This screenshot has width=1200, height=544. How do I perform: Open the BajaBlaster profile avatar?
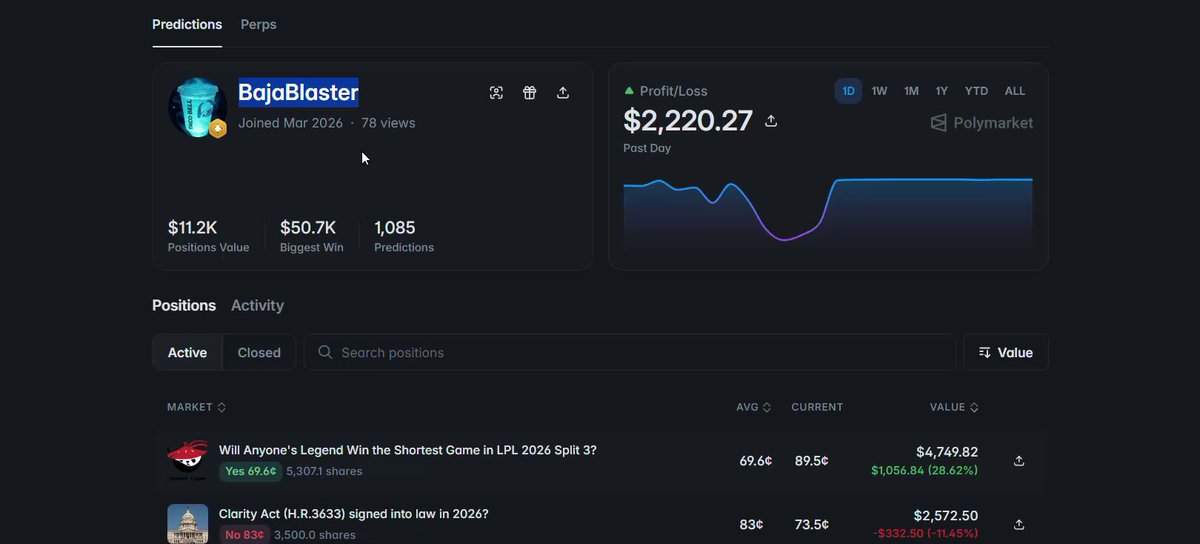(197, 107)
